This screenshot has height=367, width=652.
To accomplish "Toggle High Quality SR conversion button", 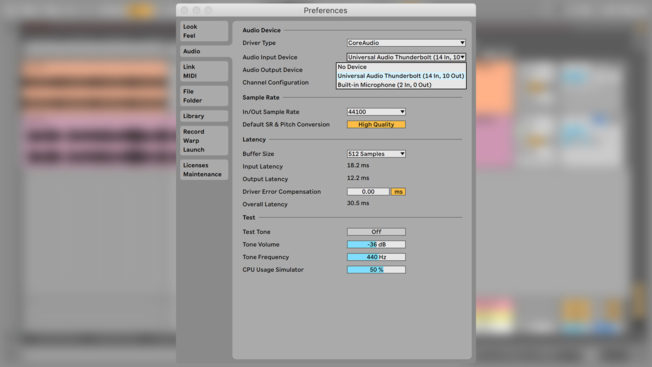I will click(376, 124).
